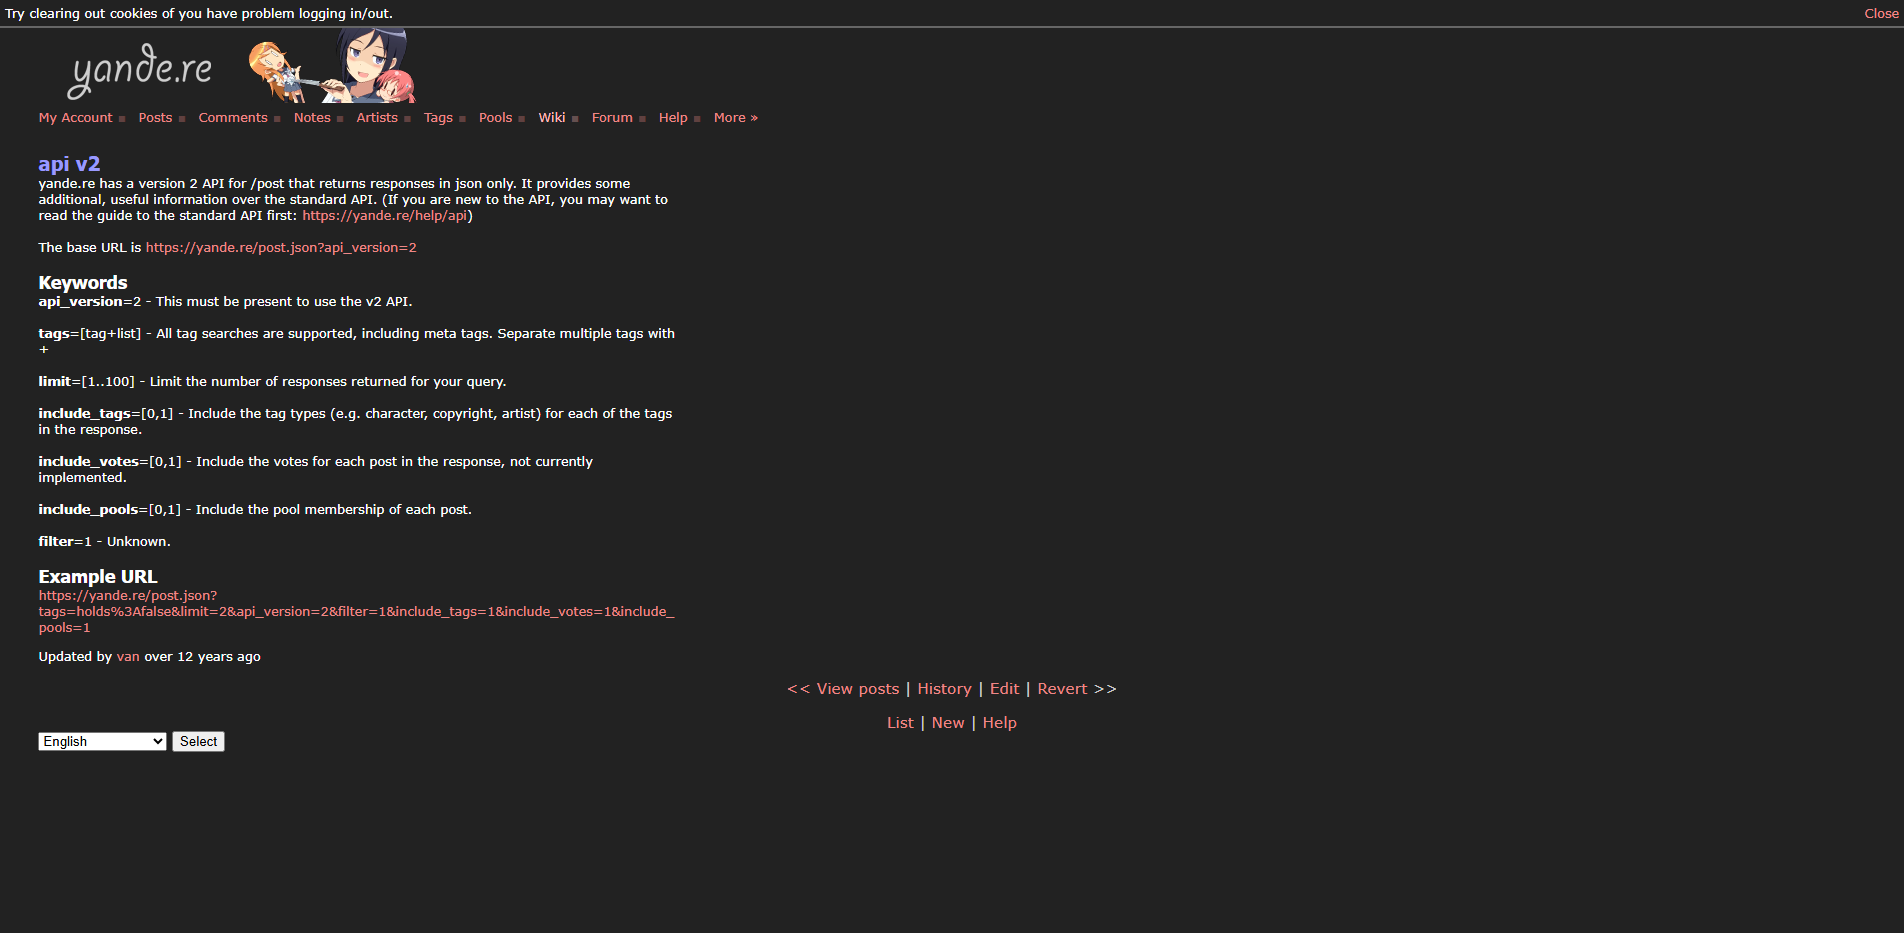Open the post.json base URL link
The height and width of the screenshot is (933, 1904).
280,247
